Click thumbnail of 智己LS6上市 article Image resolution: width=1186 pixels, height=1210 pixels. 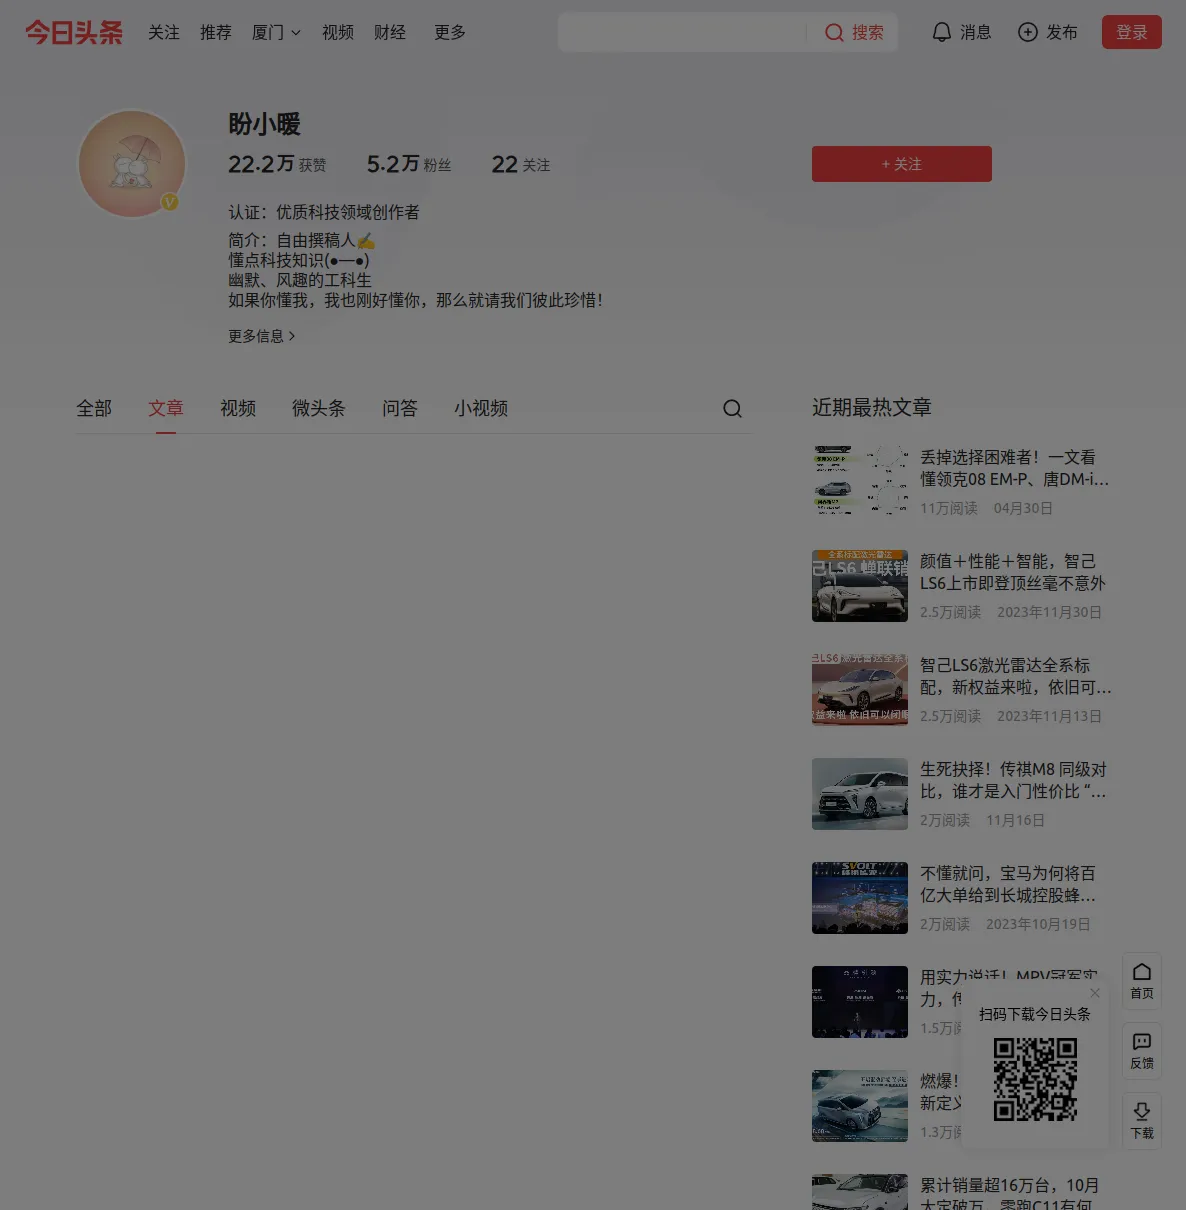point(860,586)
